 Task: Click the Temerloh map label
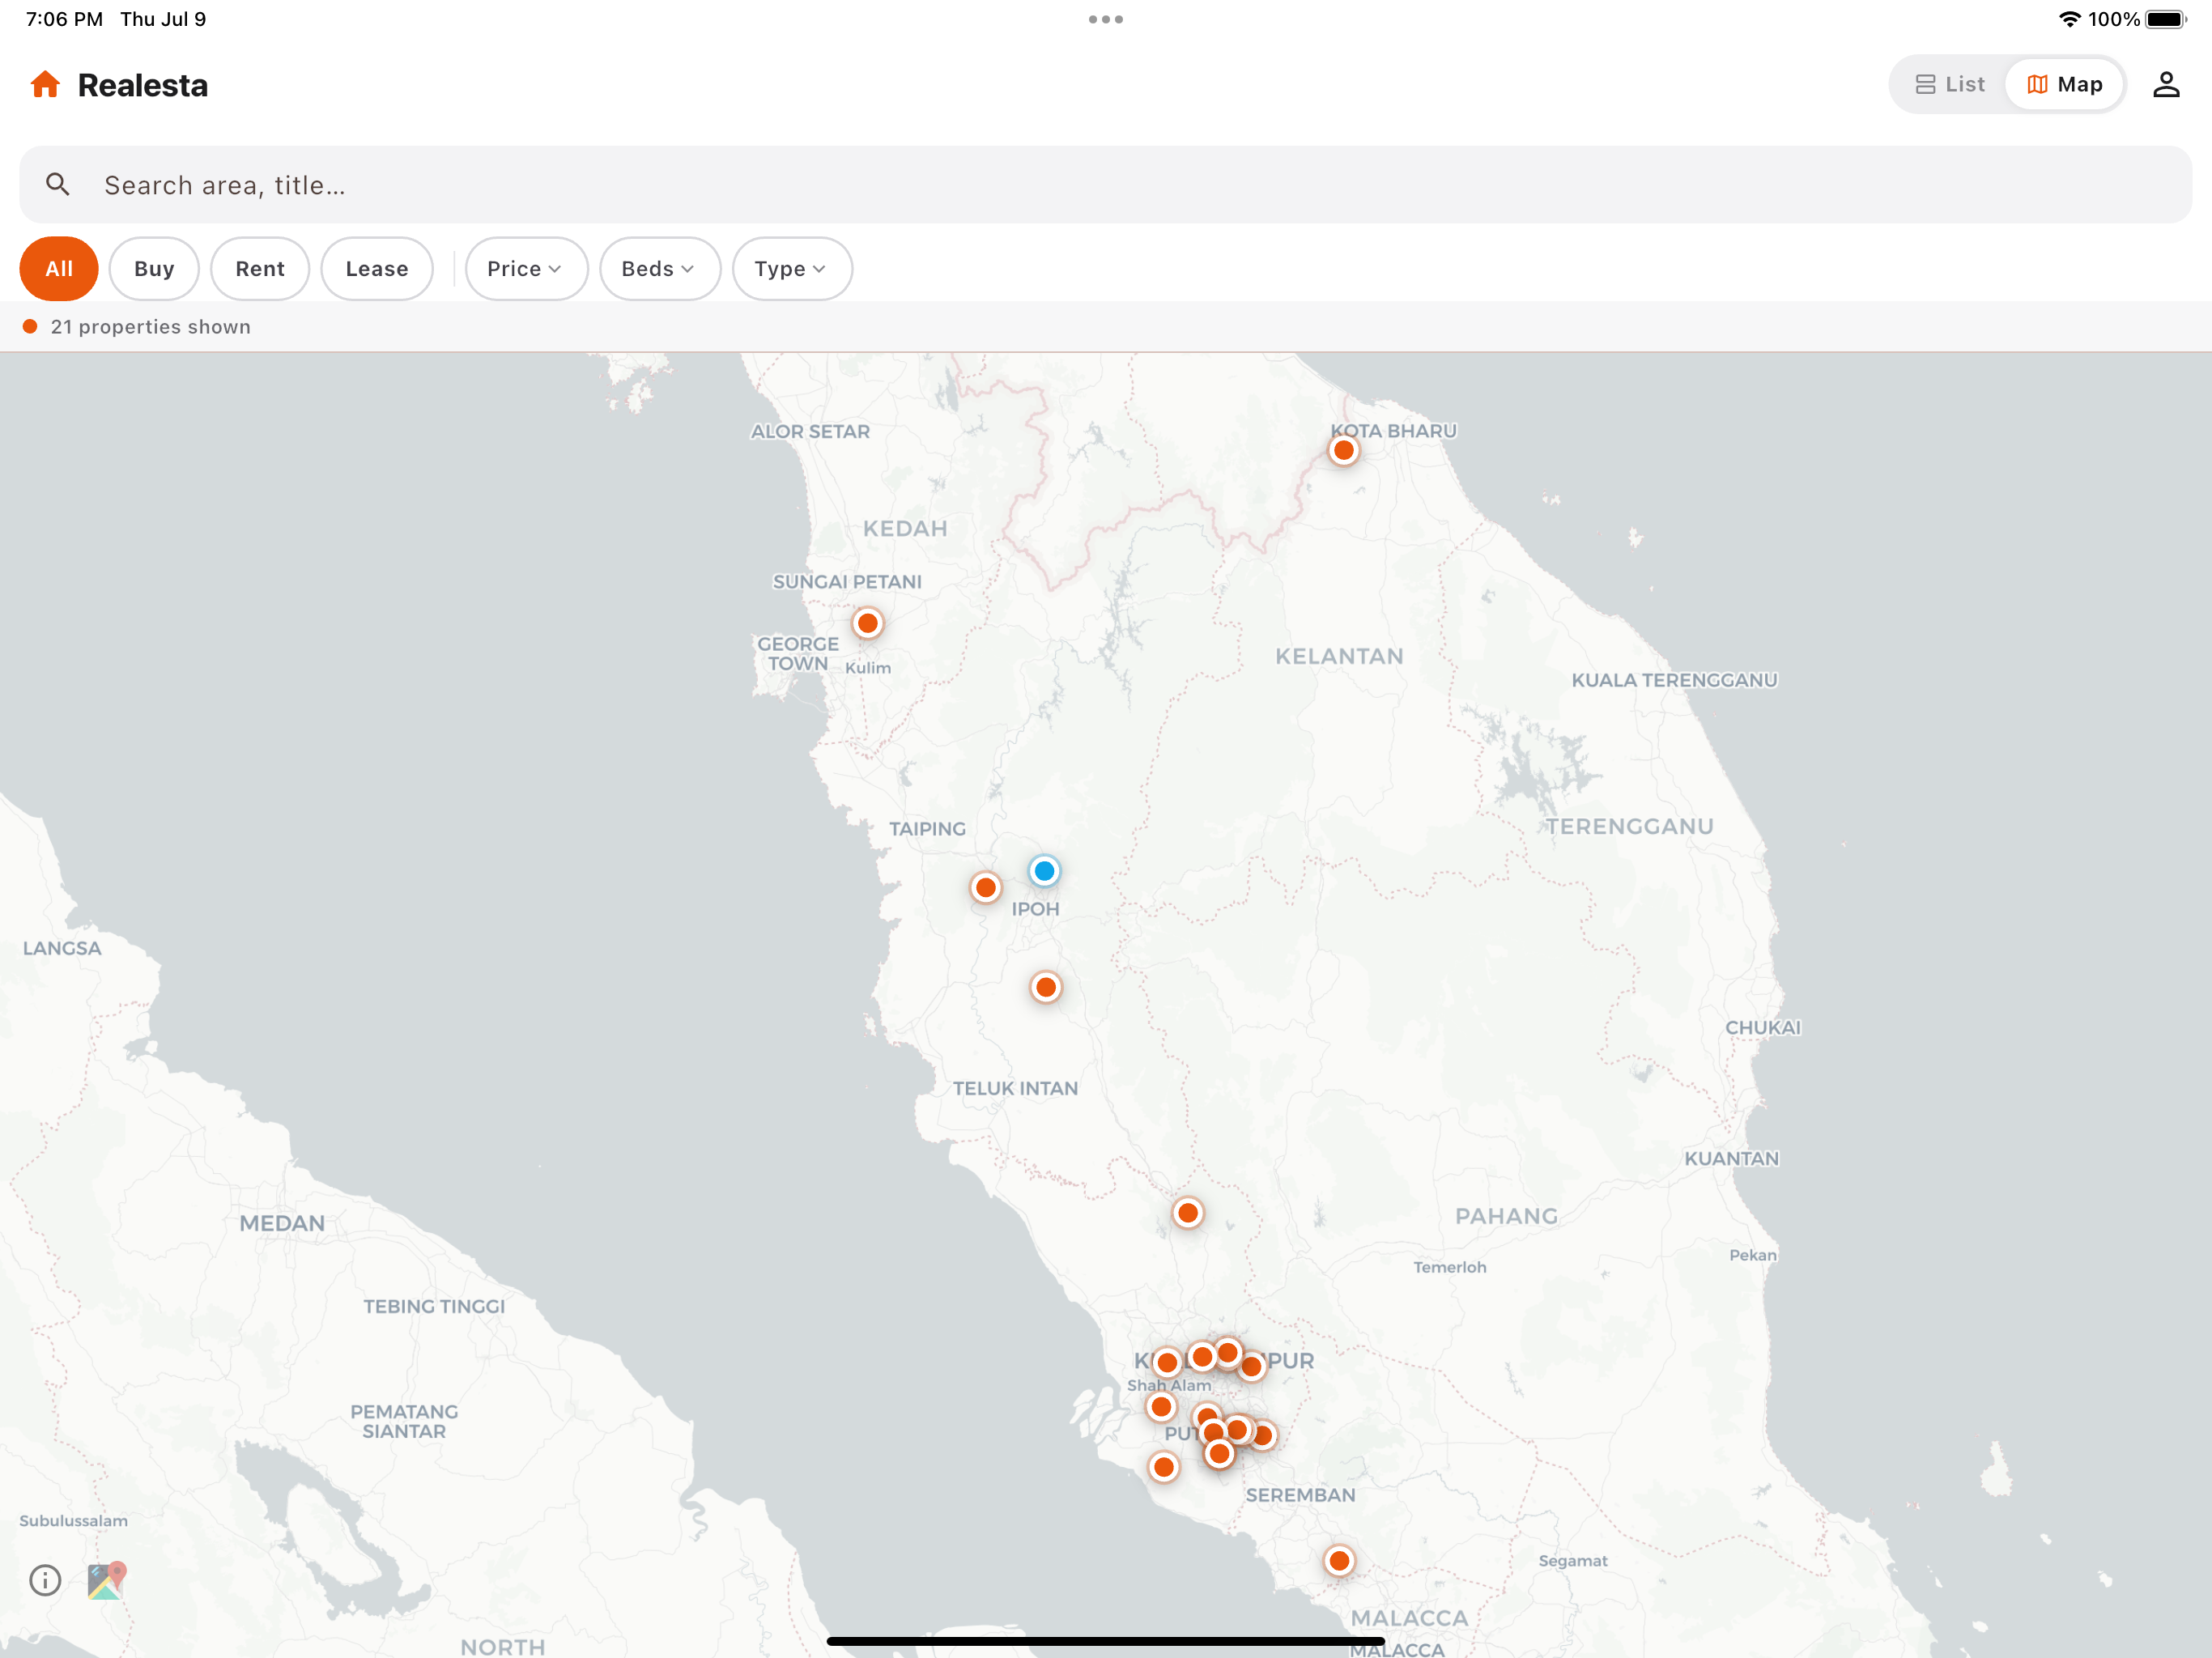coord(1449,1267)
